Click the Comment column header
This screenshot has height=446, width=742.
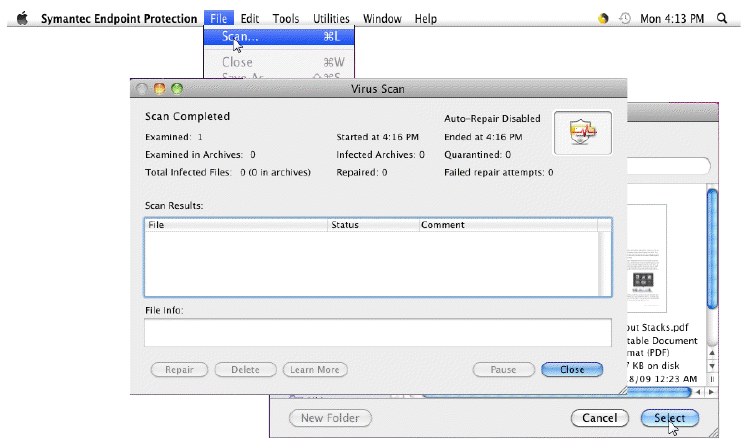tap(508, 225)
